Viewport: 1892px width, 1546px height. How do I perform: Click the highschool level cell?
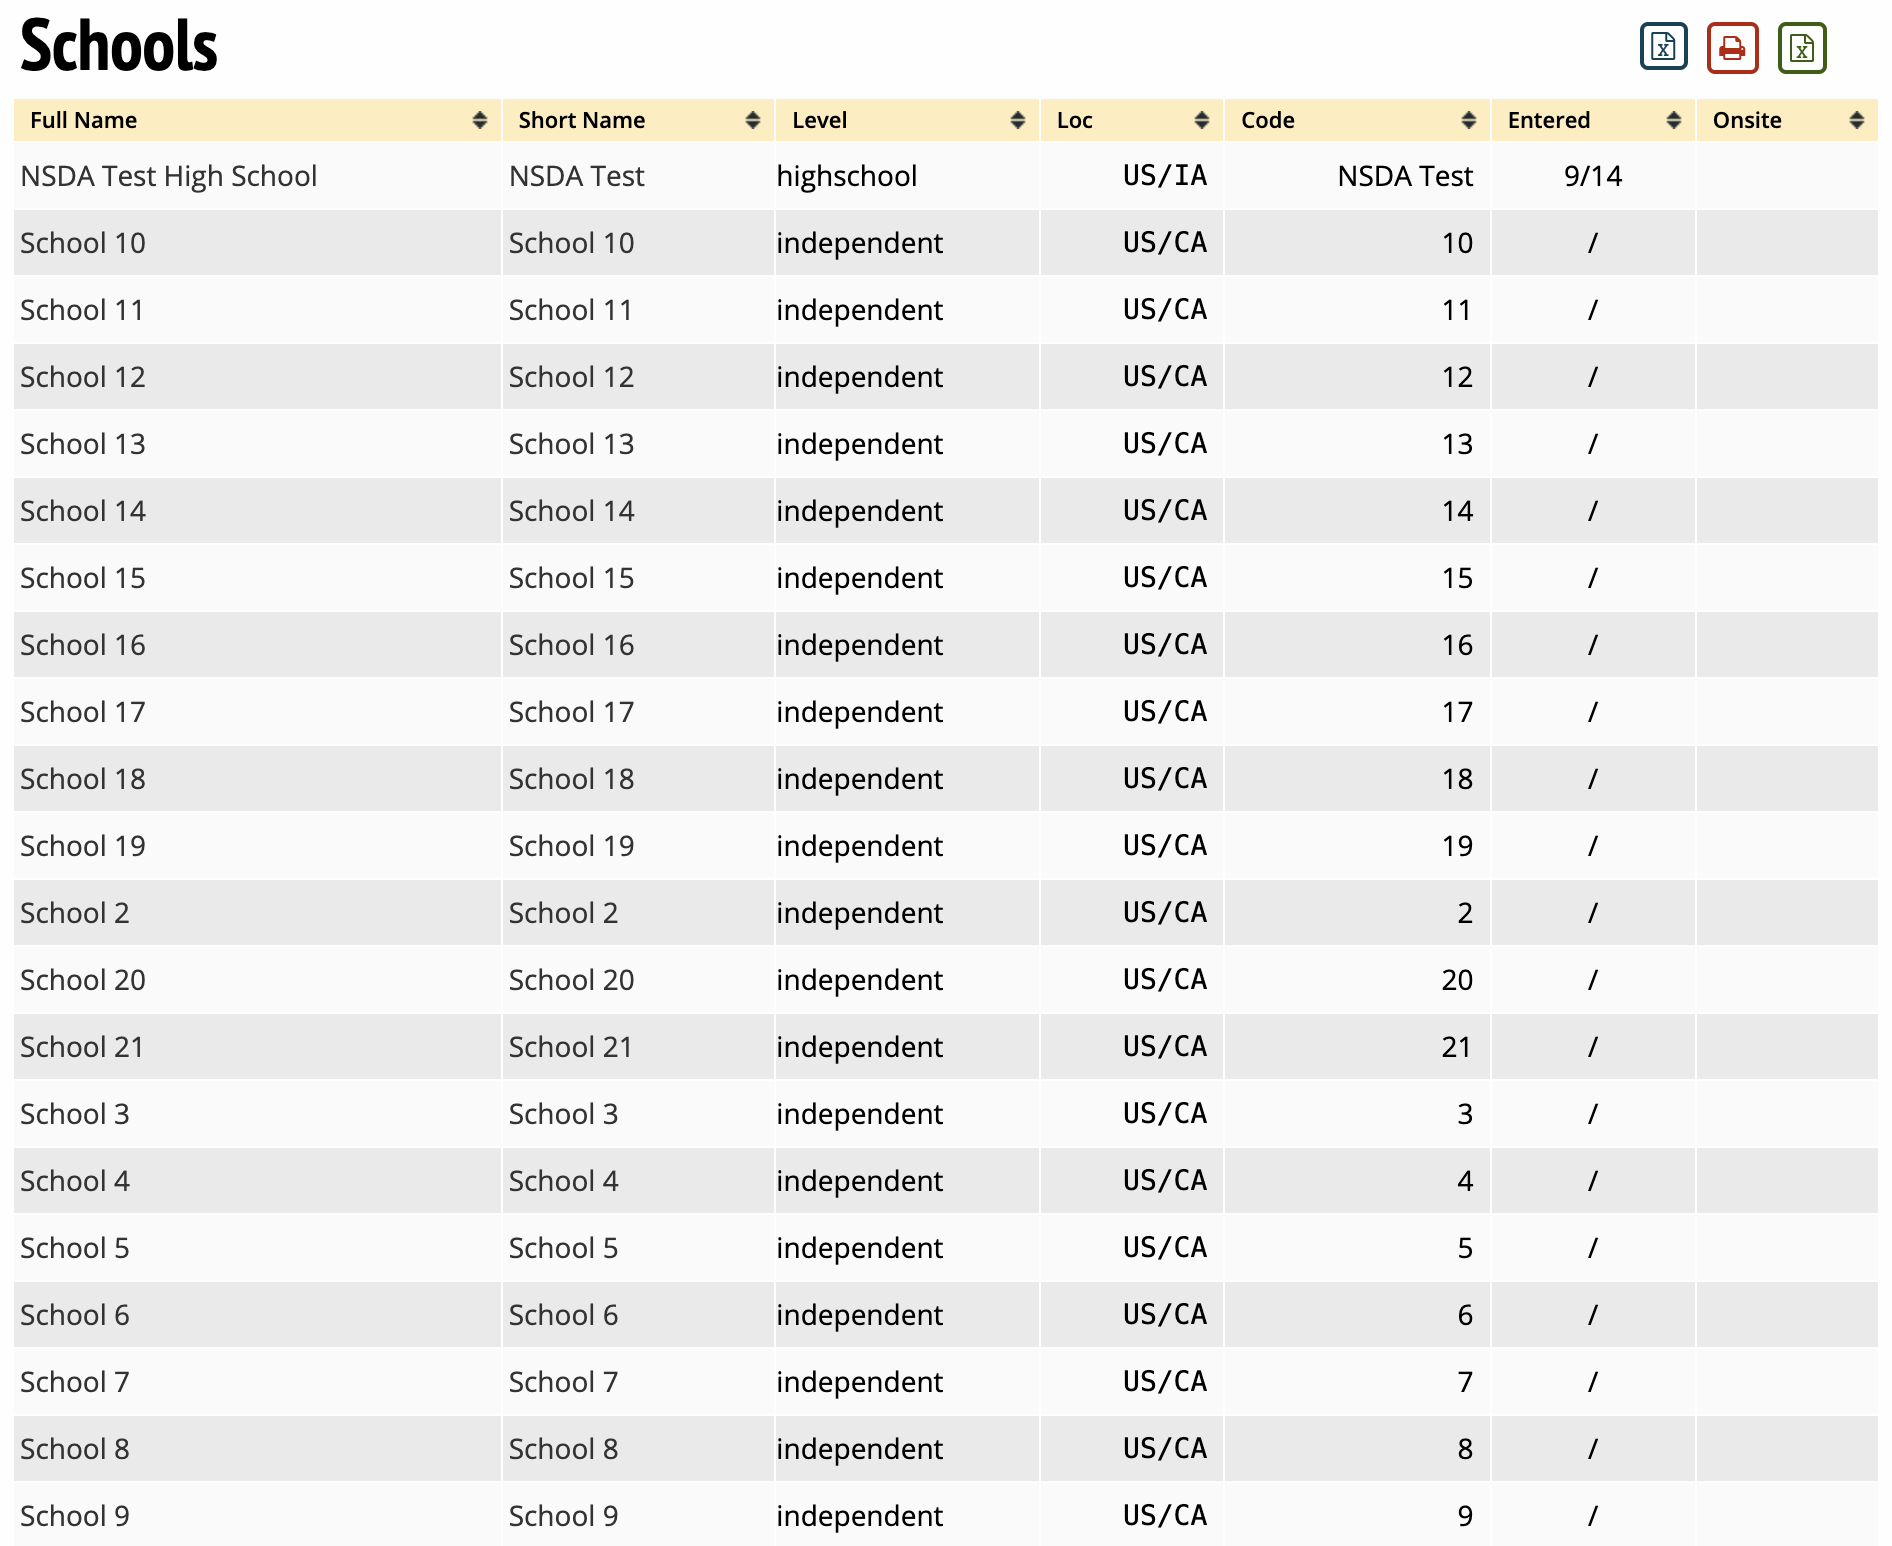pyautogui.click(x=846, y=176)
